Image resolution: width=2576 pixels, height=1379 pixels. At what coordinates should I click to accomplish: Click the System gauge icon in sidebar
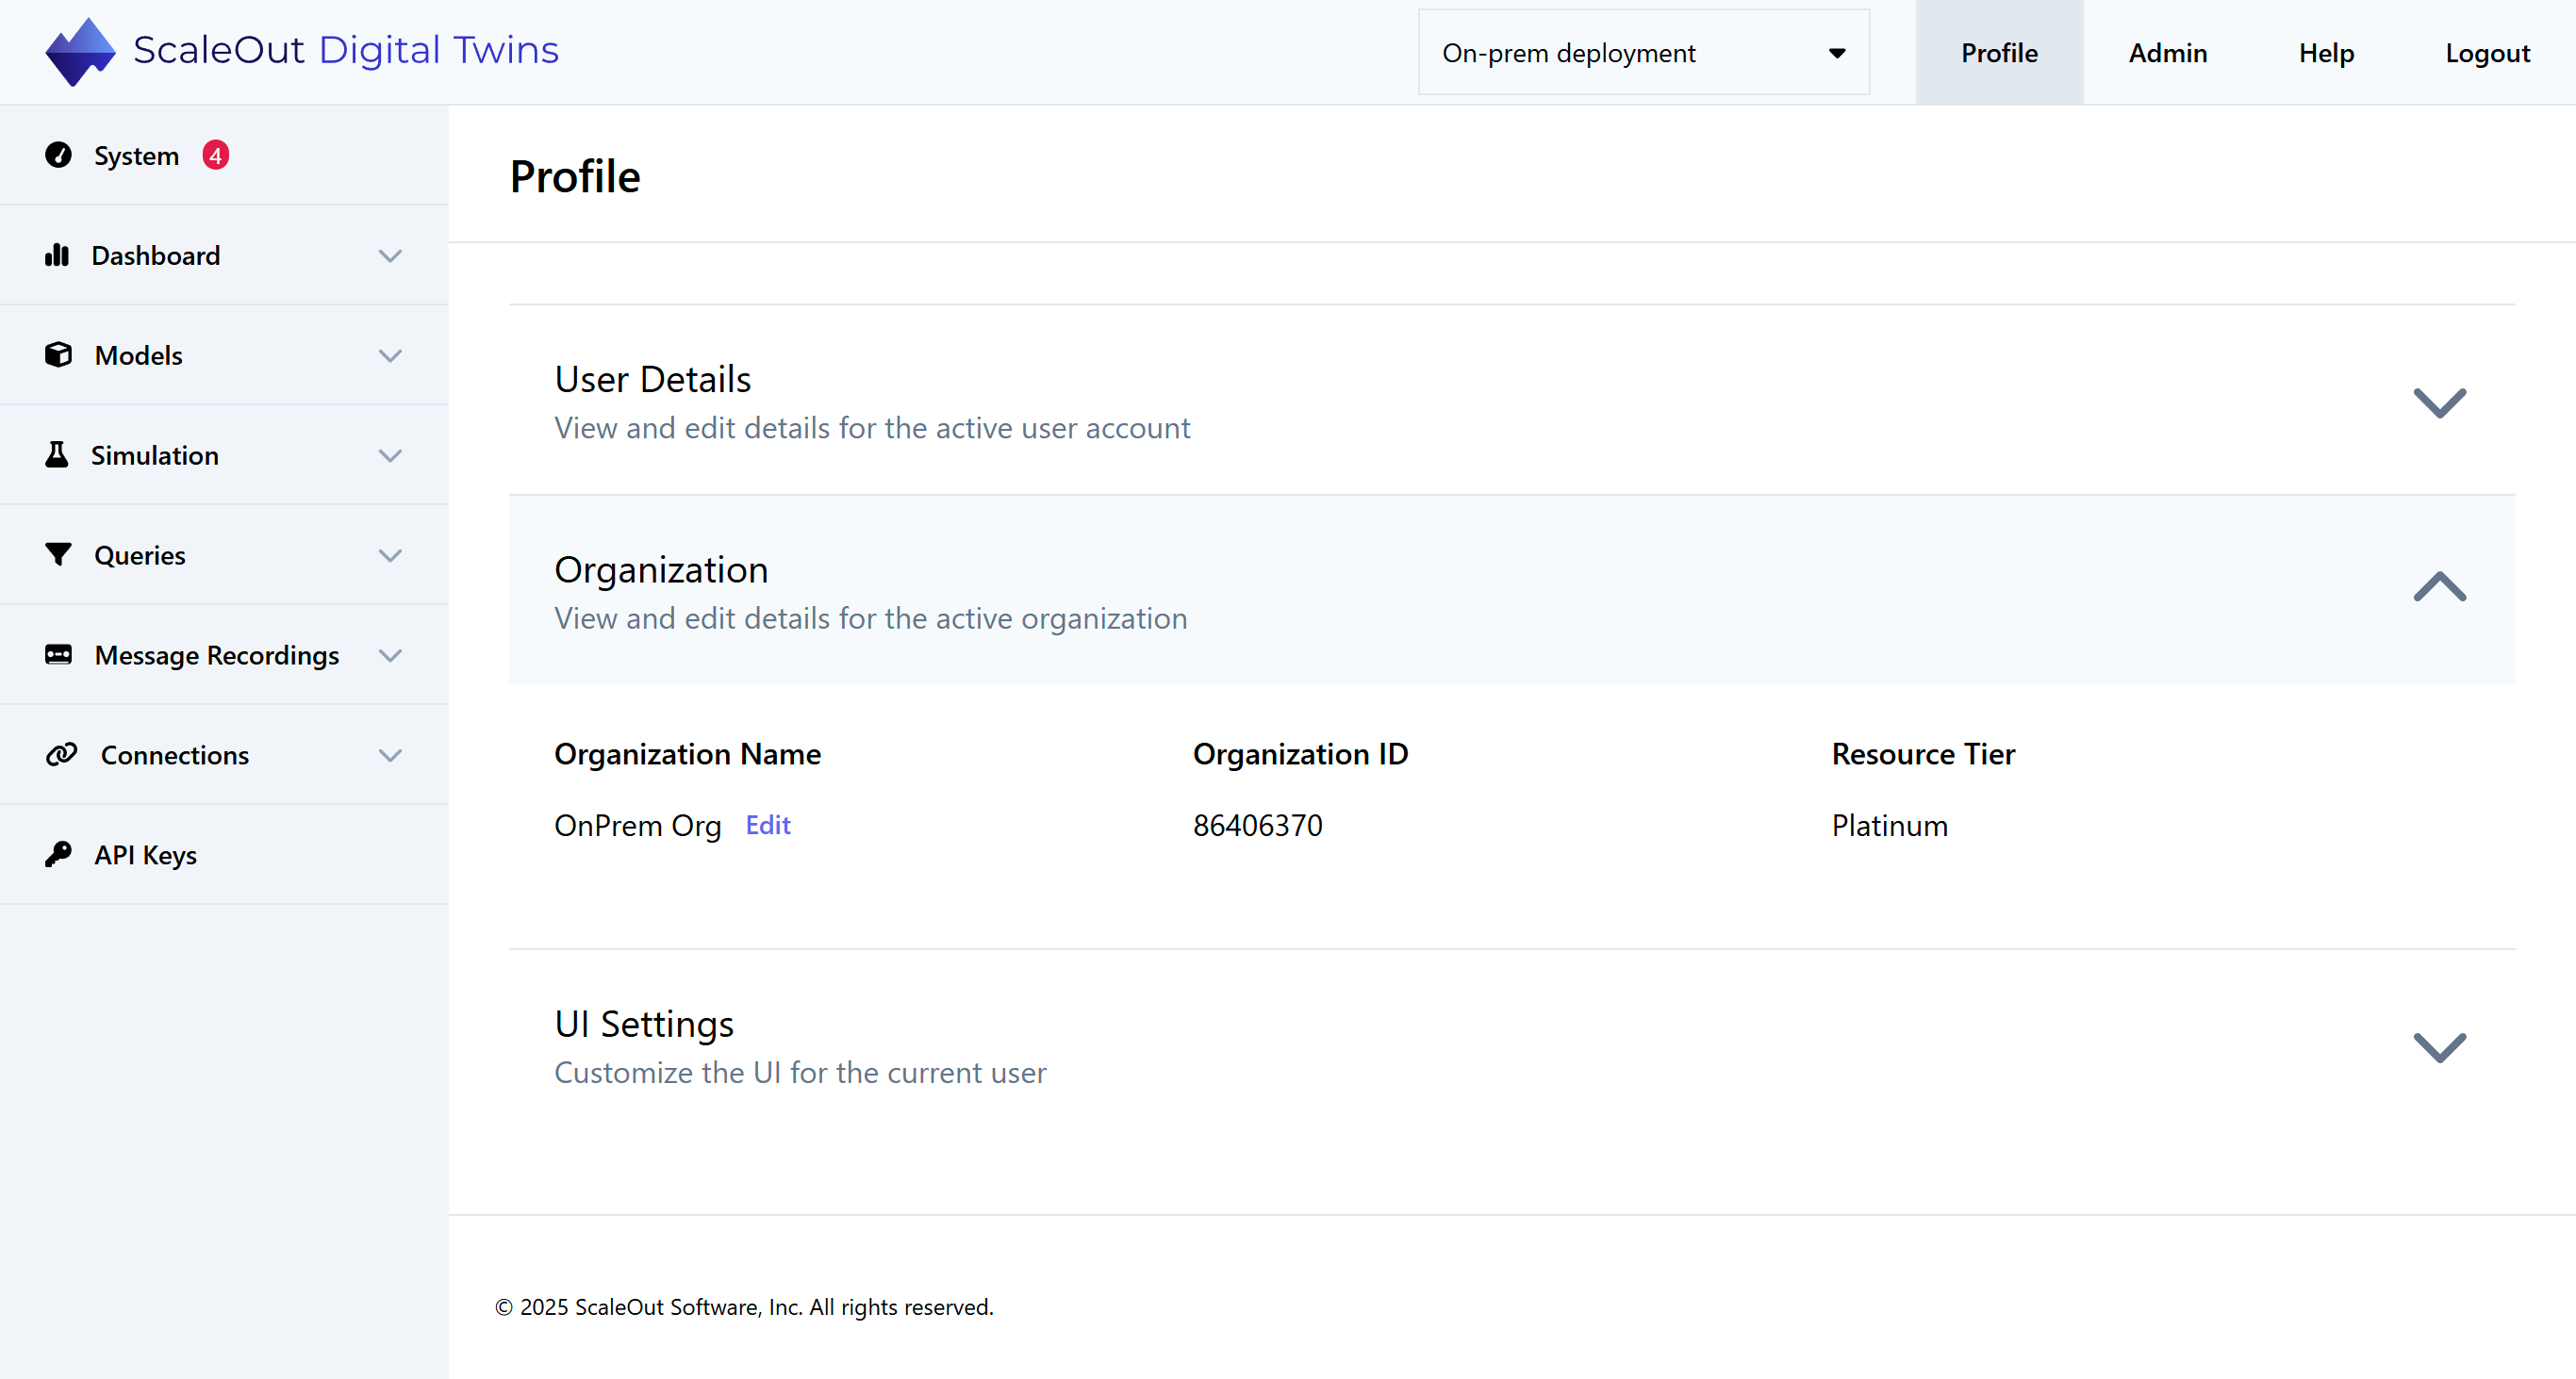click(x=58, y=155)
